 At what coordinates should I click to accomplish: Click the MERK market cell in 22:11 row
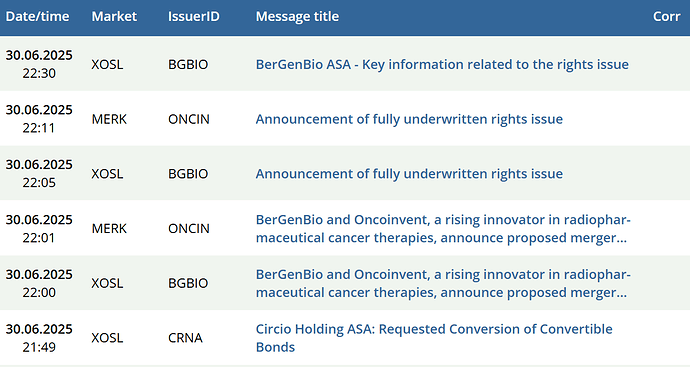(x=109, y=119)
